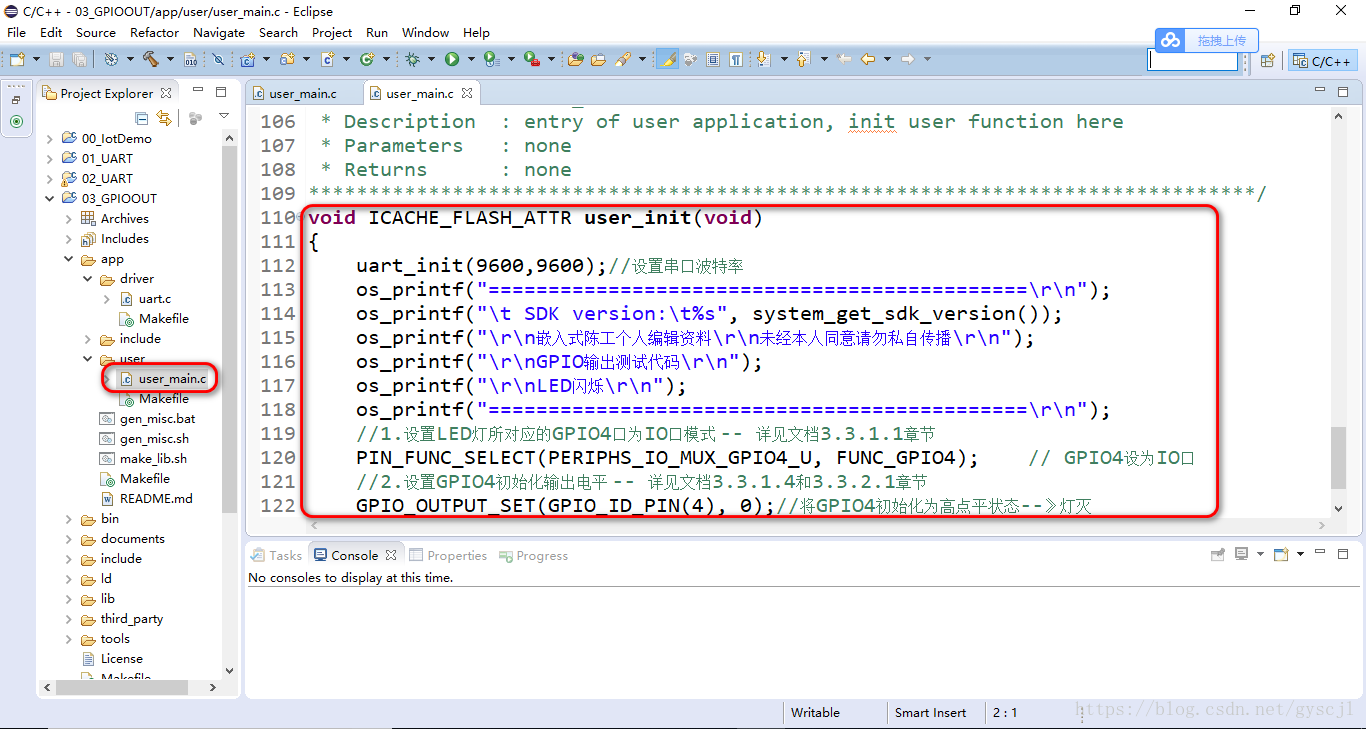The width and height of the screenshot is (1366, 729).
Task: Collapse the driver folder
Action: coord(88,278)
